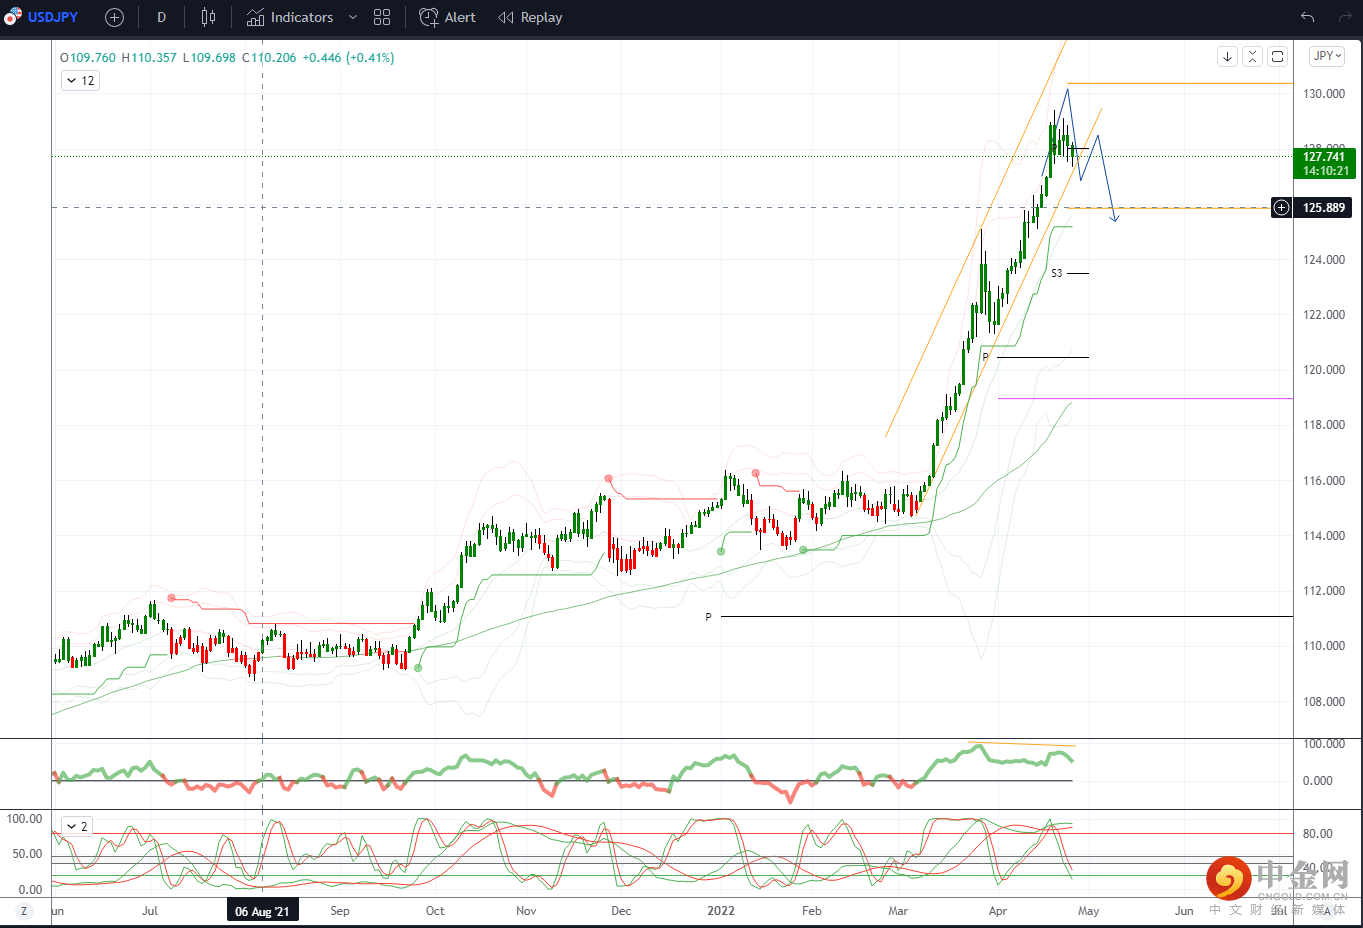This screenshot has height=928, width=1363.
Task: Click the plus button at price 125.889
Action: click(1281, 208)
